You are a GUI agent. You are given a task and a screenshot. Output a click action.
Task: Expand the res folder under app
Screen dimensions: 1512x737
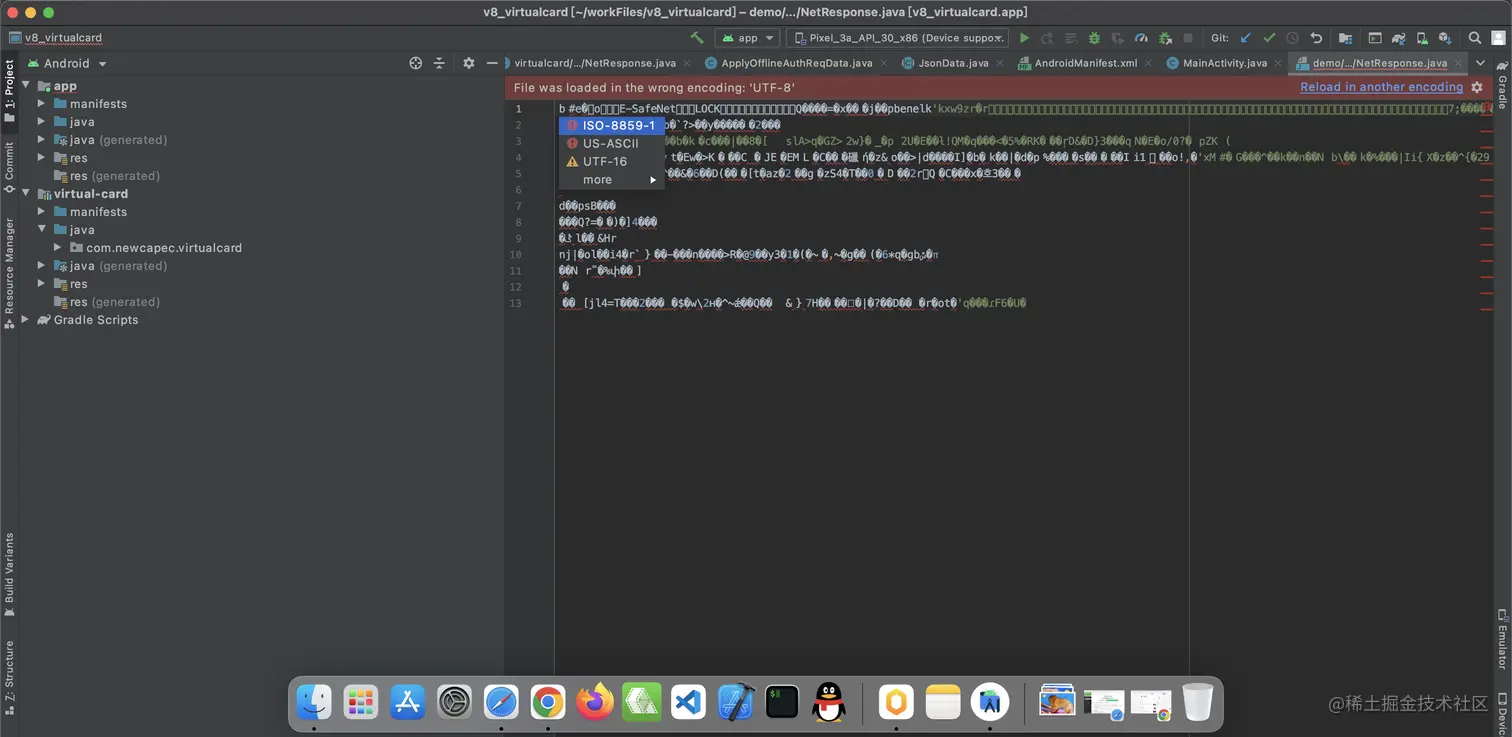pos(42,158)
